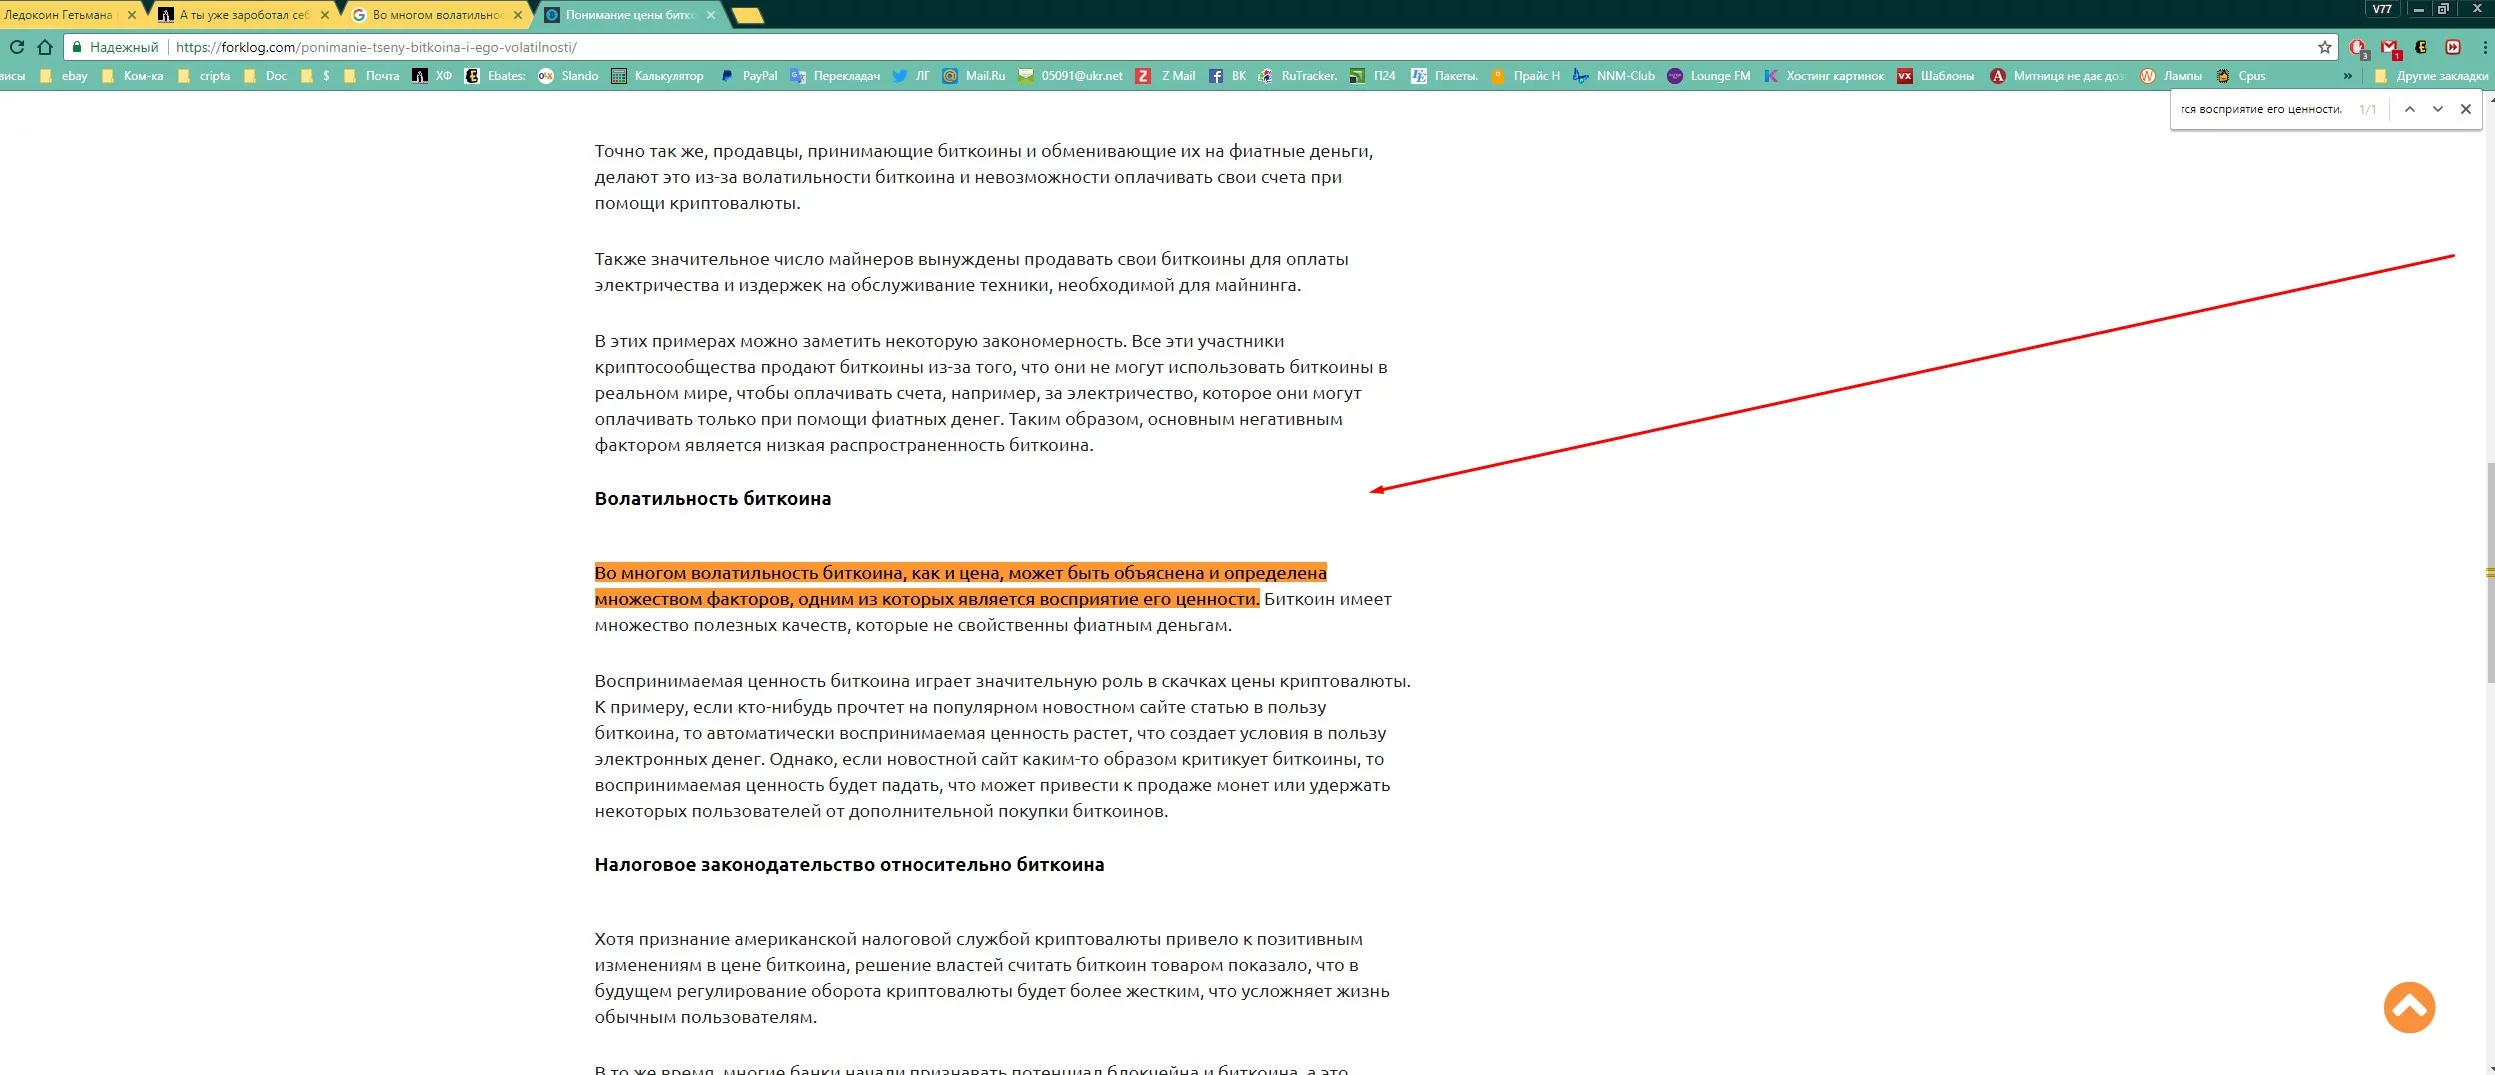Screen dimensions: 2495x1075
Task: Open the Прайс Н bookmark
Action: coord(1525,76)
